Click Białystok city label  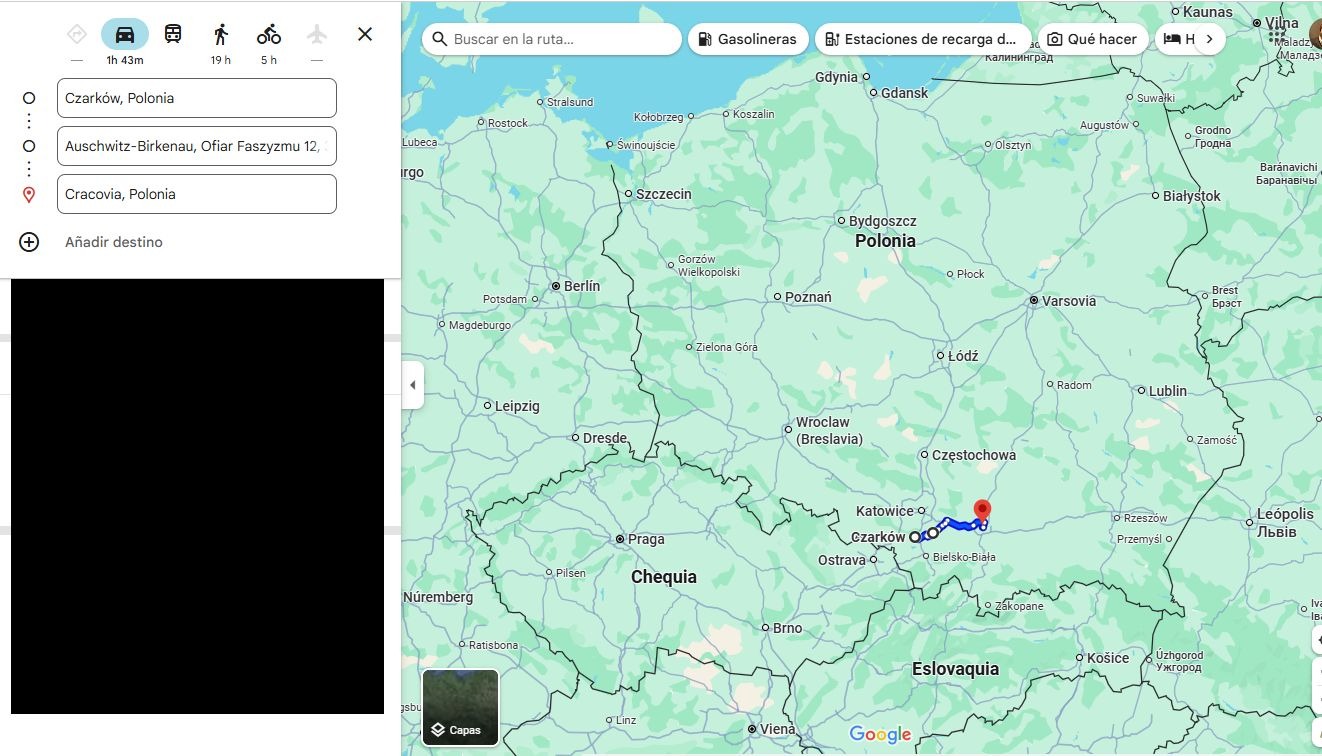pos(1192,196)
